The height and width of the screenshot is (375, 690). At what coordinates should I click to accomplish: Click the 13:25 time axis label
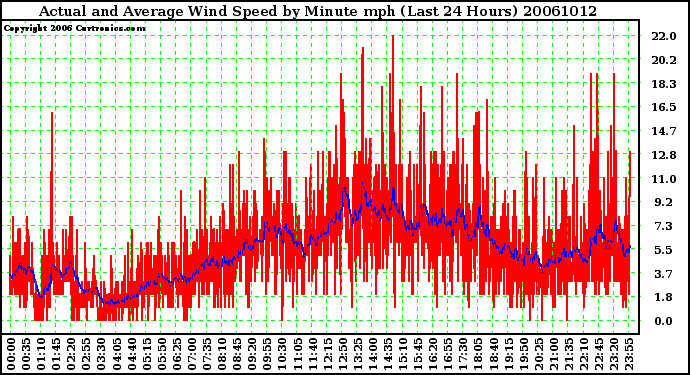[x=357, y=354]
